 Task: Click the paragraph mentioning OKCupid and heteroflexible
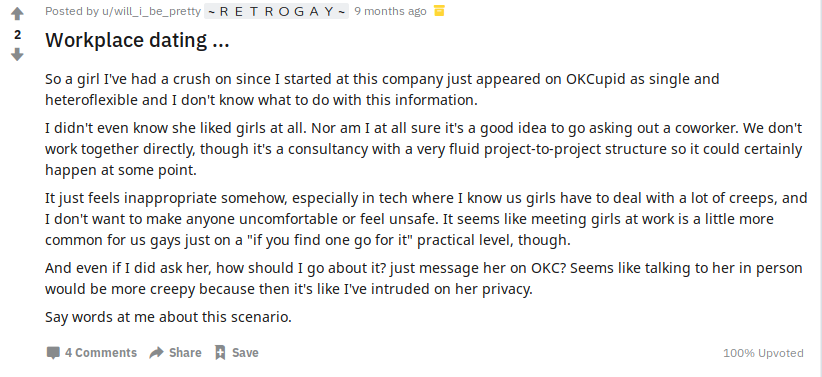click(x=382, y=90)
